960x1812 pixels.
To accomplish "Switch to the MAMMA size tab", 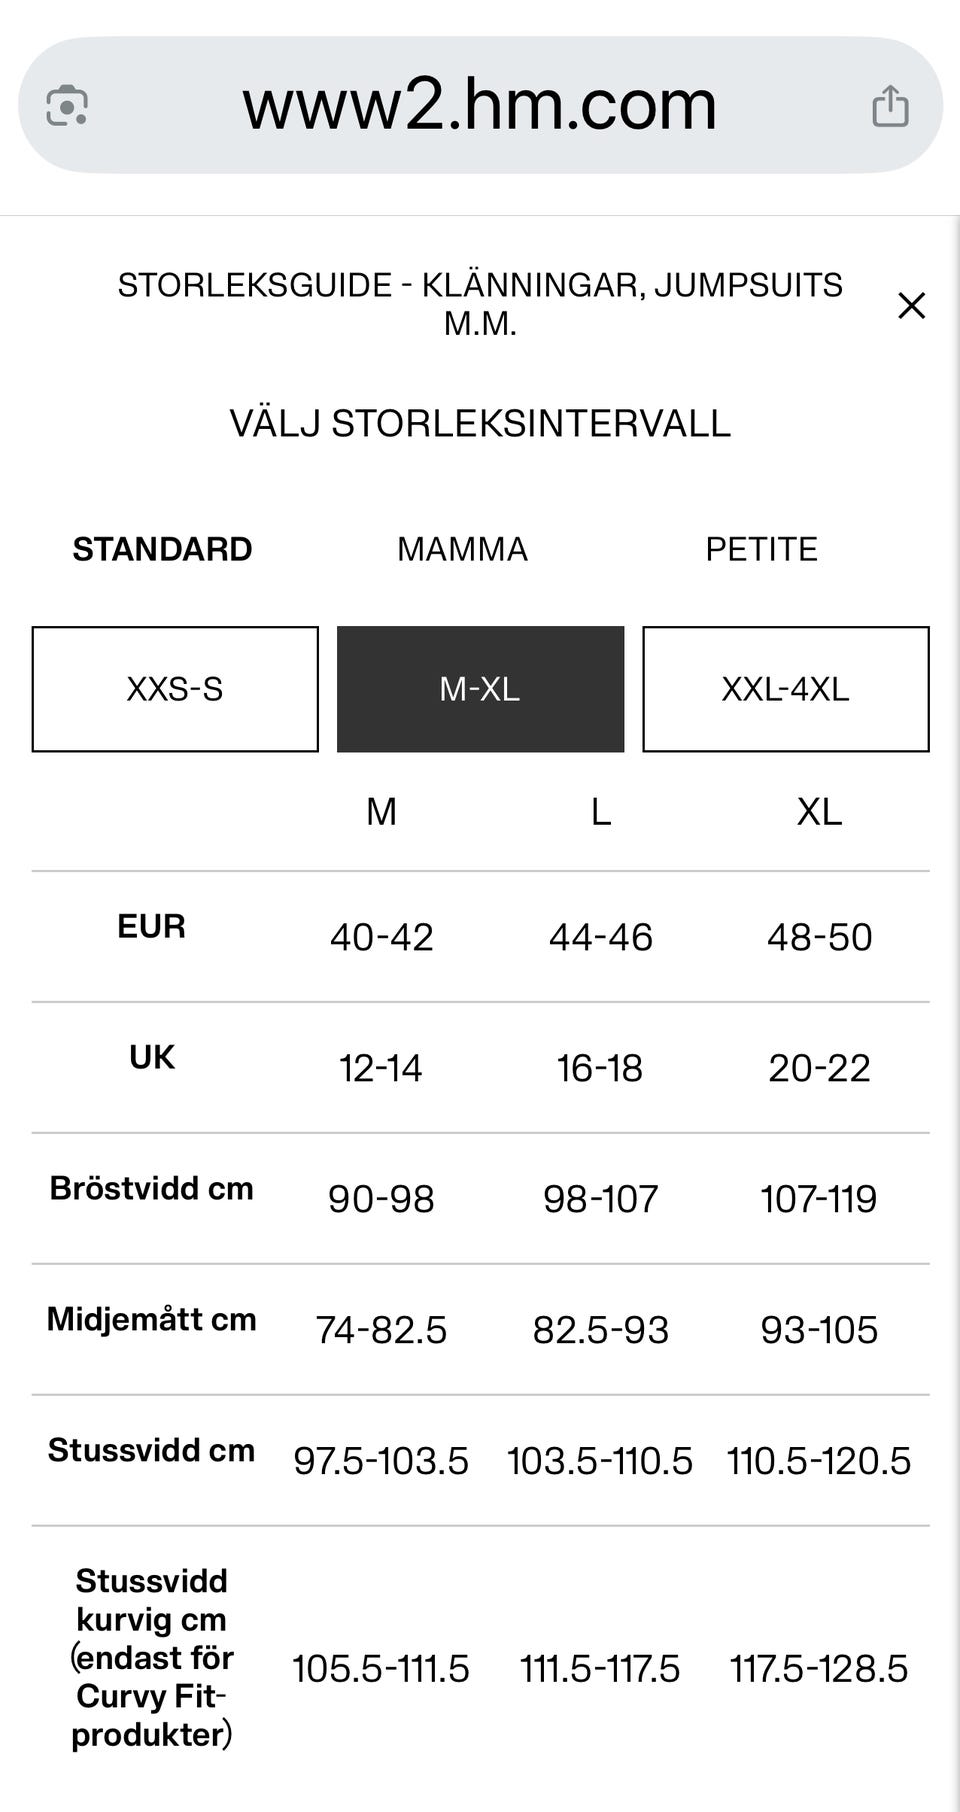I will pos(462,549).
